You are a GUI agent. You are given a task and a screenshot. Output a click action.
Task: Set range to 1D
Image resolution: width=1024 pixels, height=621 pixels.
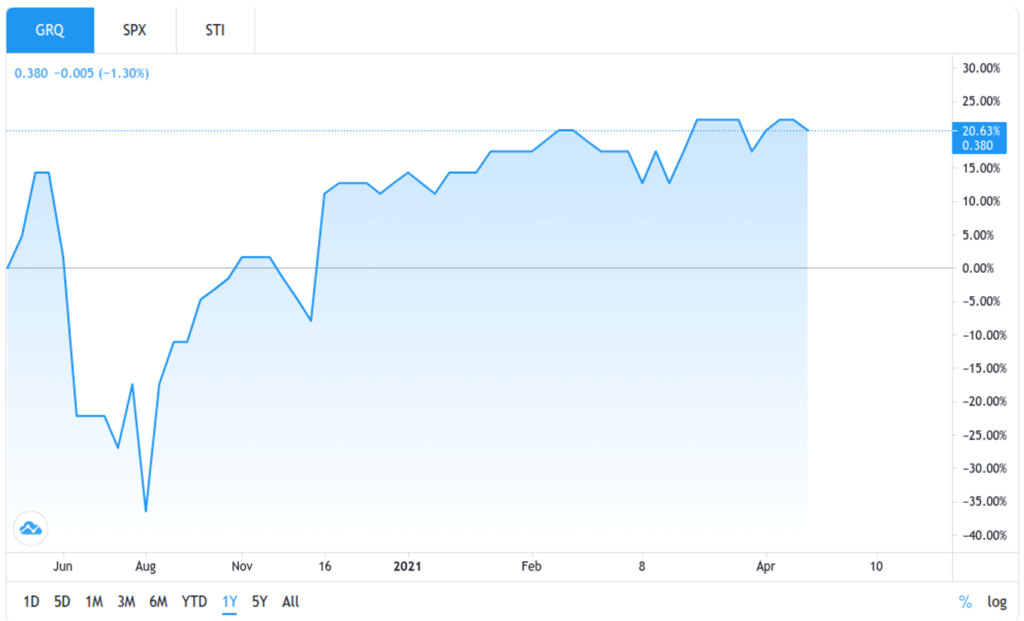click(x=31, y=602)
